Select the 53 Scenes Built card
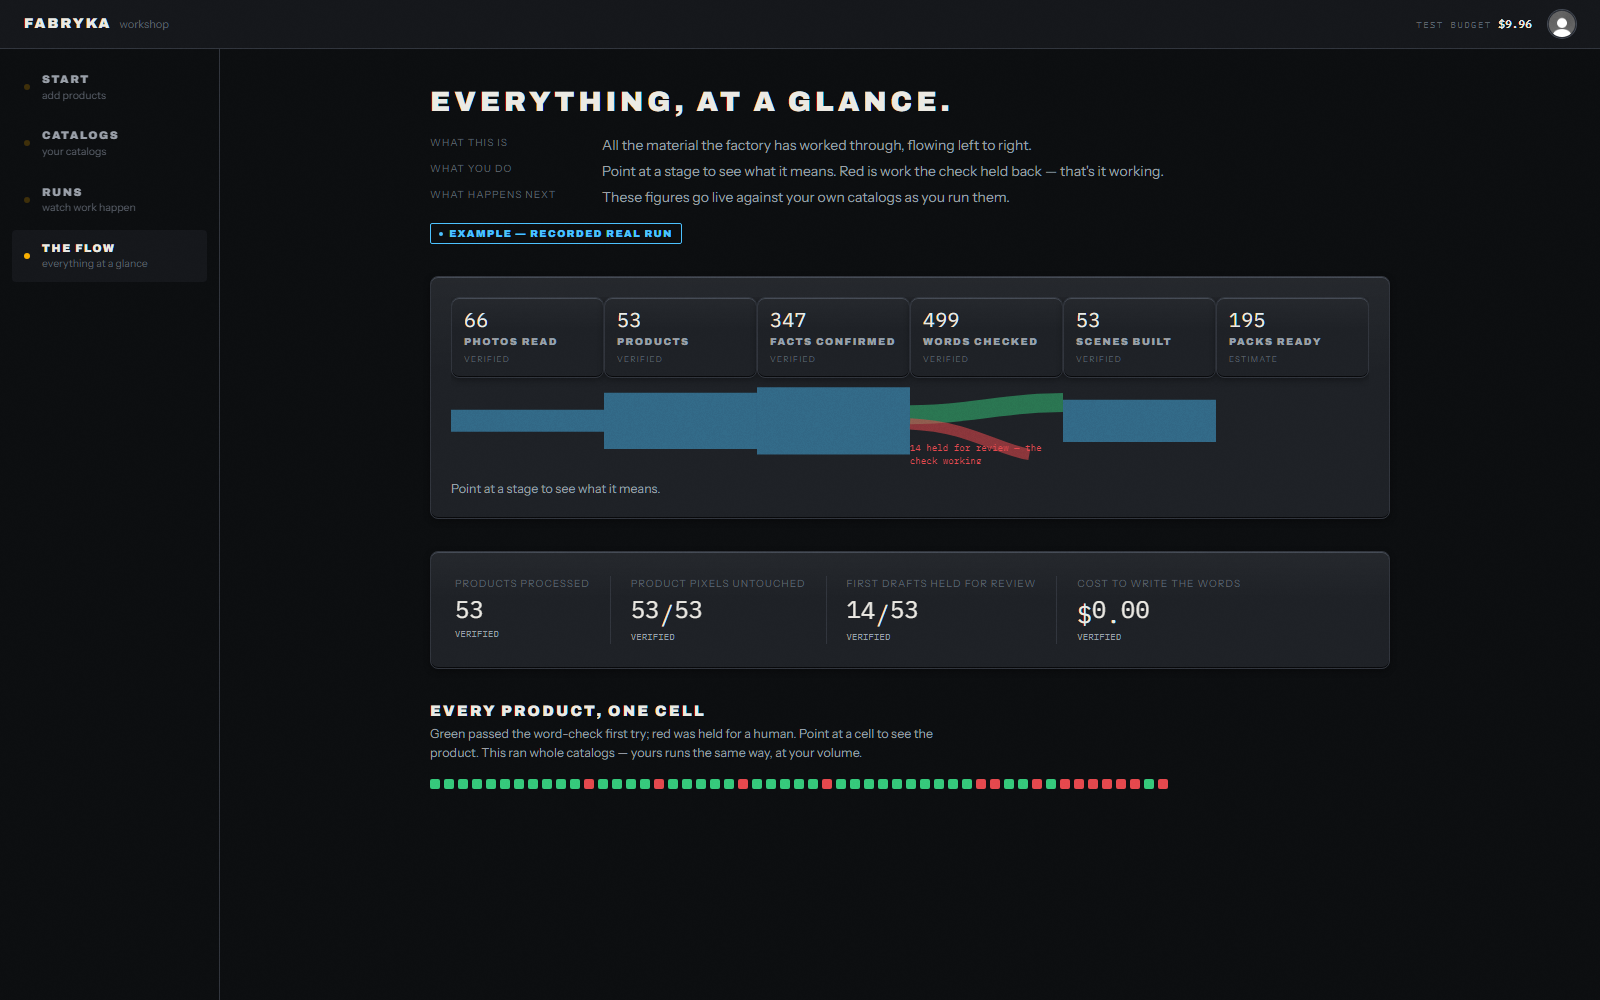Image resolution: width=1600 pixels, height=1000 pixels. point(1139,337)
